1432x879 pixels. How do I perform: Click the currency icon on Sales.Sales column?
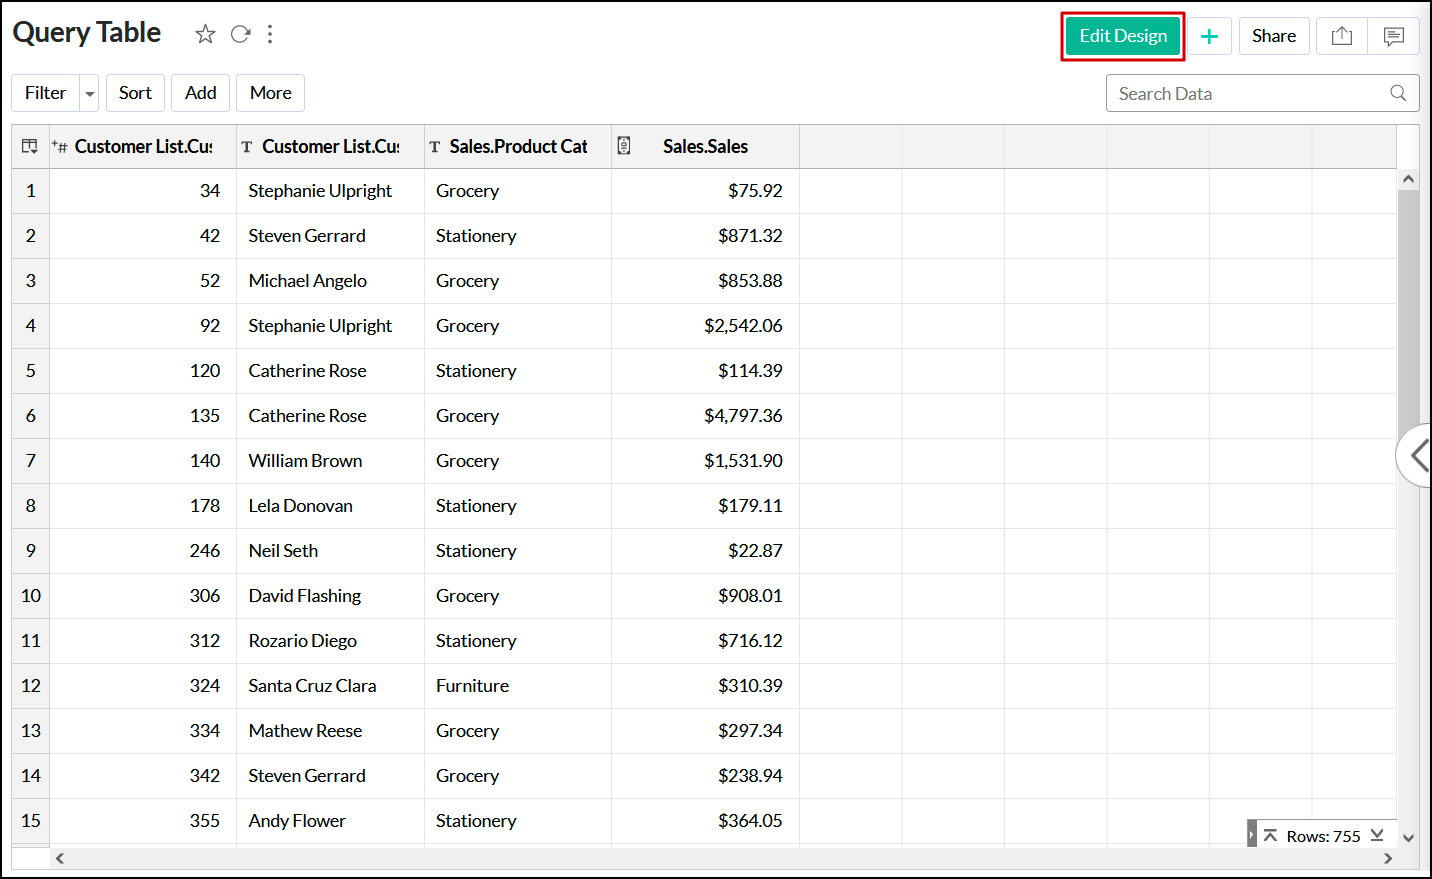click(x=624, y=146)
